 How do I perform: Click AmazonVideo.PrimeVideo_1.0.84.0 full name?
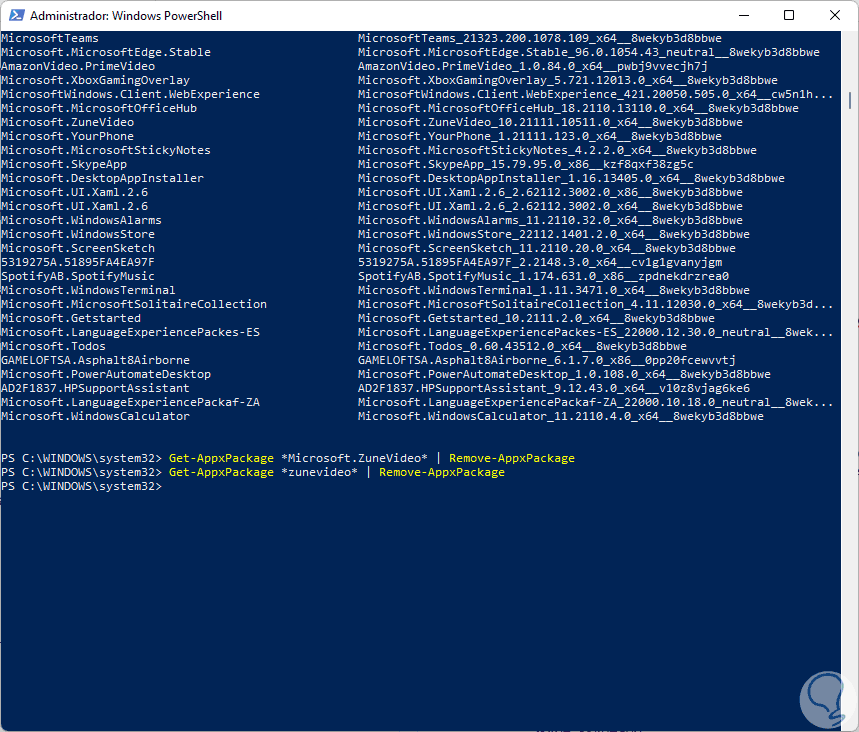[x=532, y=66]
